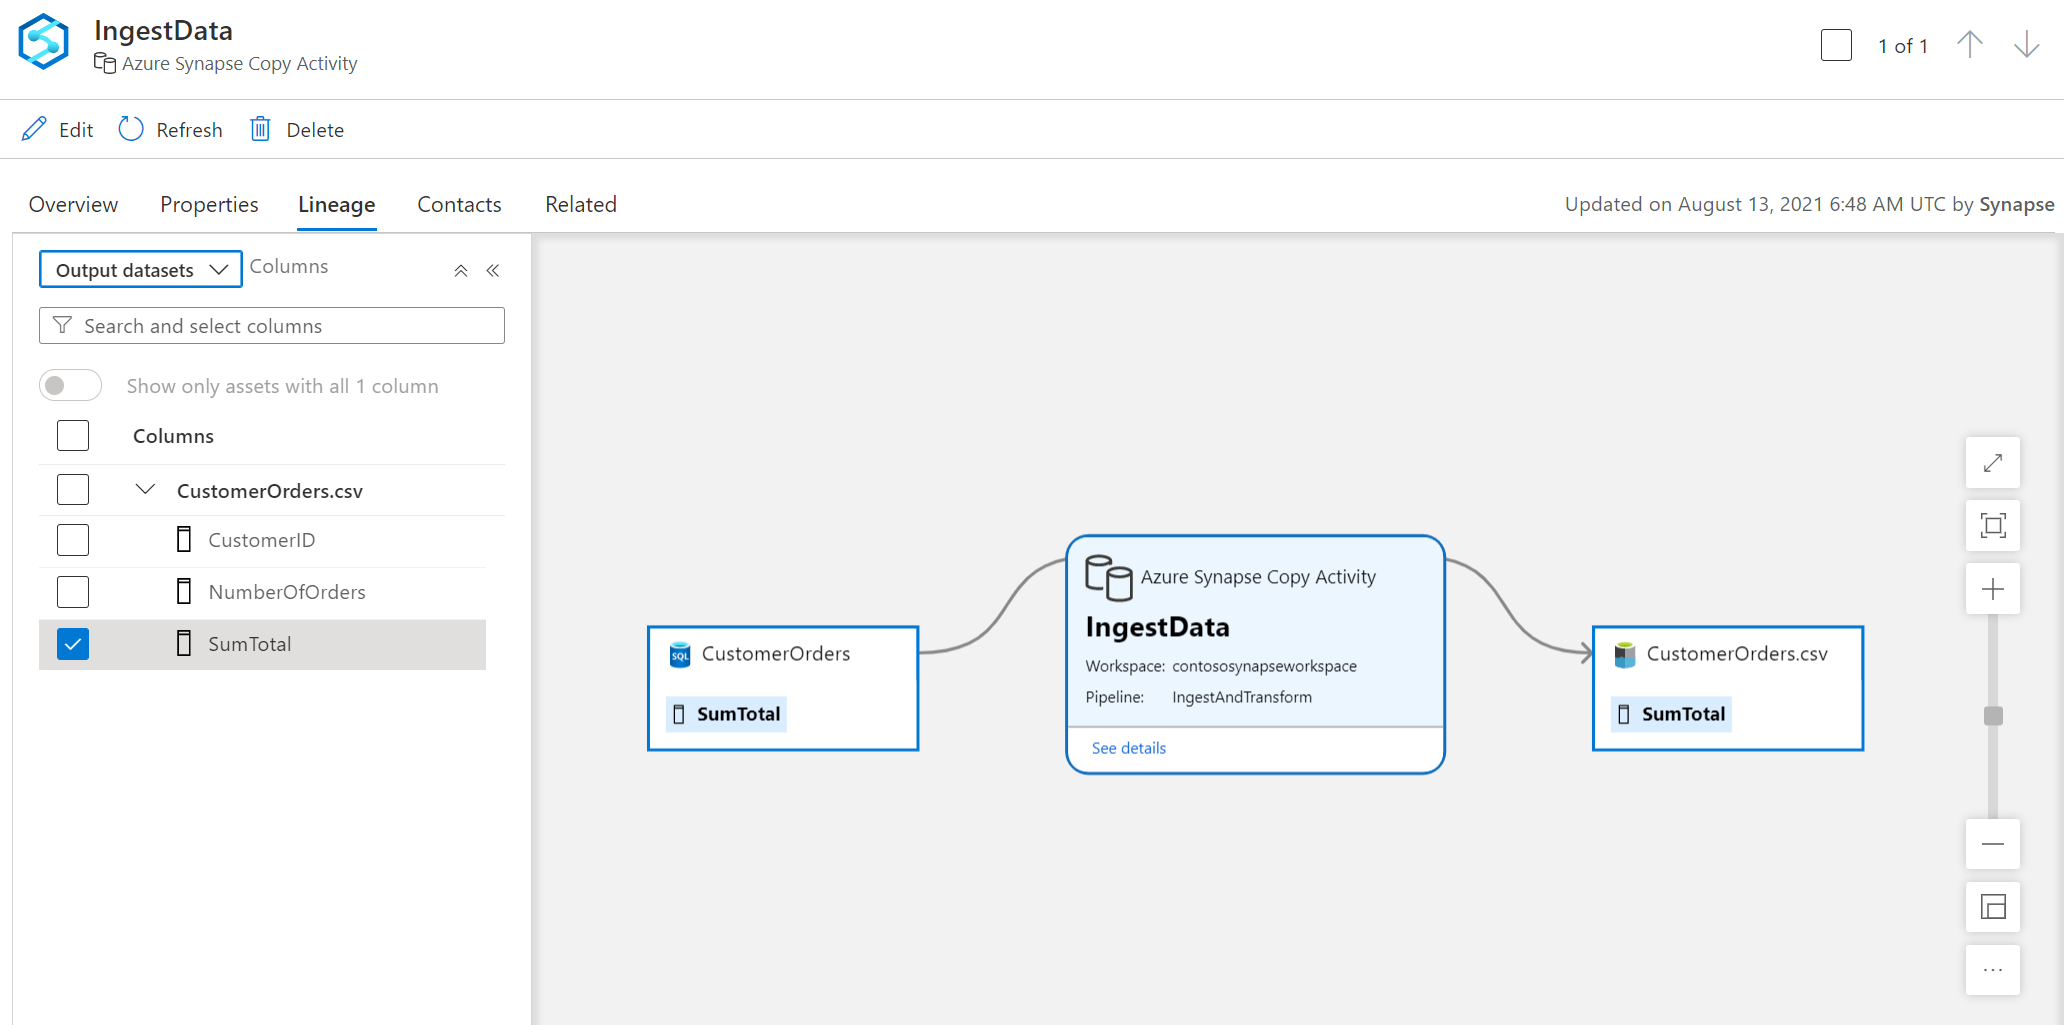Click the IngestData node title
The height and width of the screenshot is (1025, 2064).
tap(1158, 627)
